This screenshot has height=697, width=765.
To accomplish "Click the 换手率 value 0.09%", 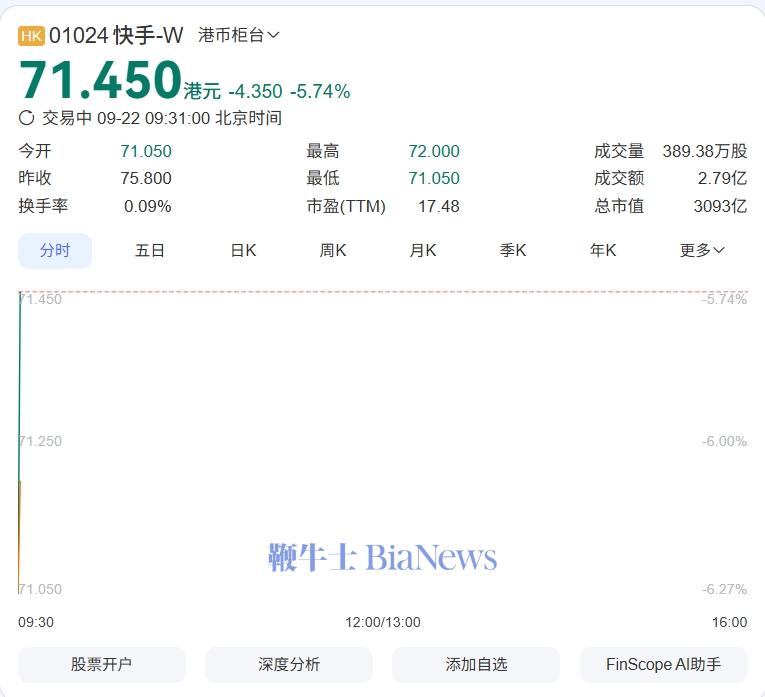I will tap(147, 206).
